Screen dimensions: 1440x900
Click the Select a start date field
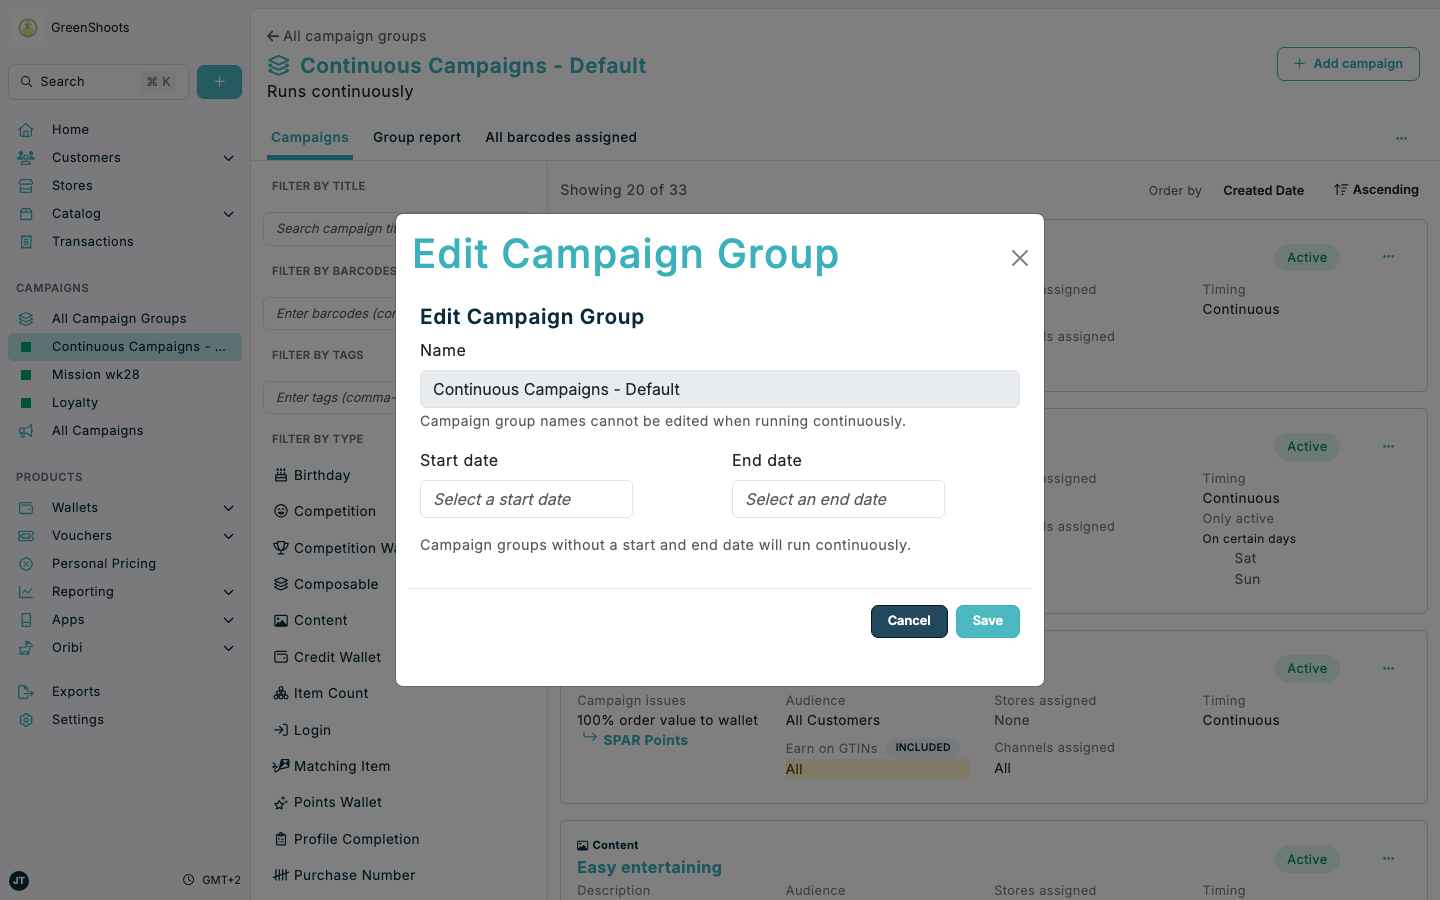pos(526,499)
